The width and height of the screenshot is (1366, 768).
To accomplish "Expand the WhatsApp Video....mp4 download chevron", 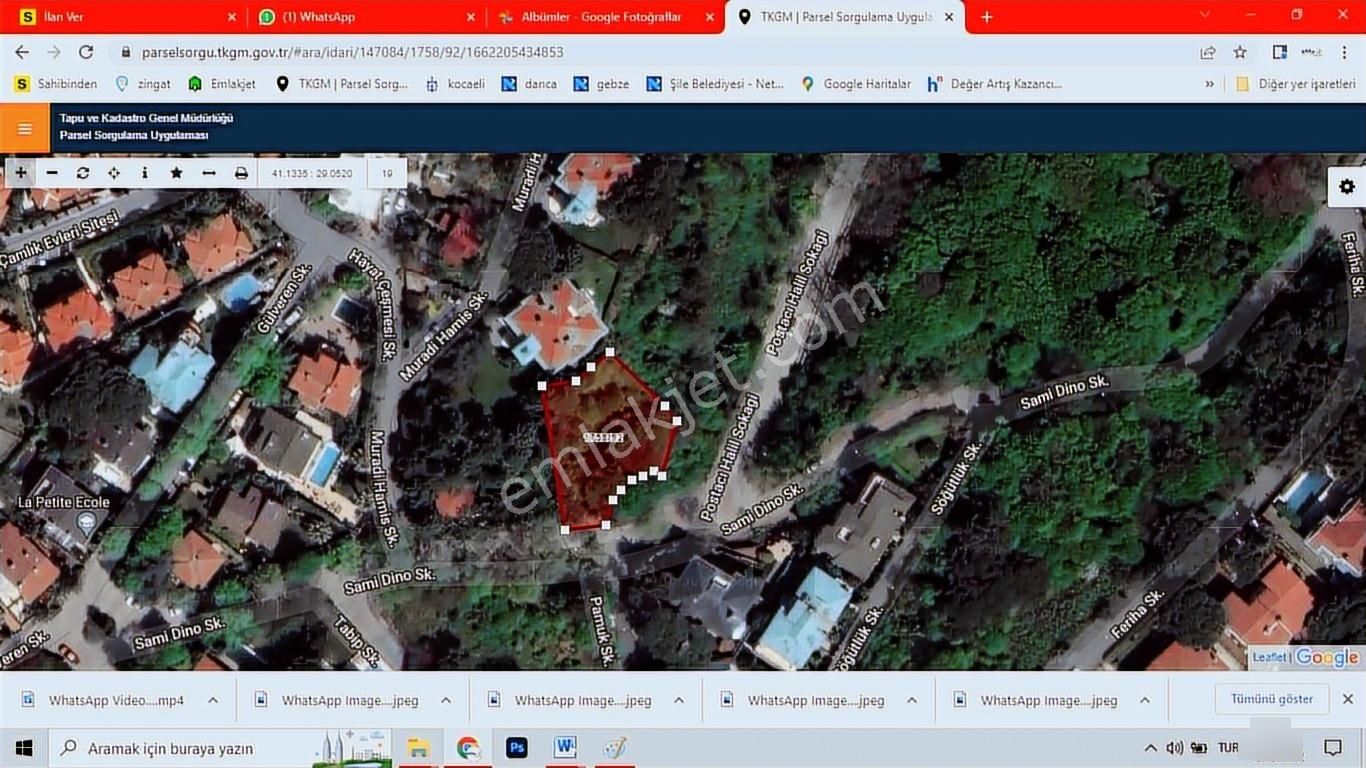I will [210, 700].
